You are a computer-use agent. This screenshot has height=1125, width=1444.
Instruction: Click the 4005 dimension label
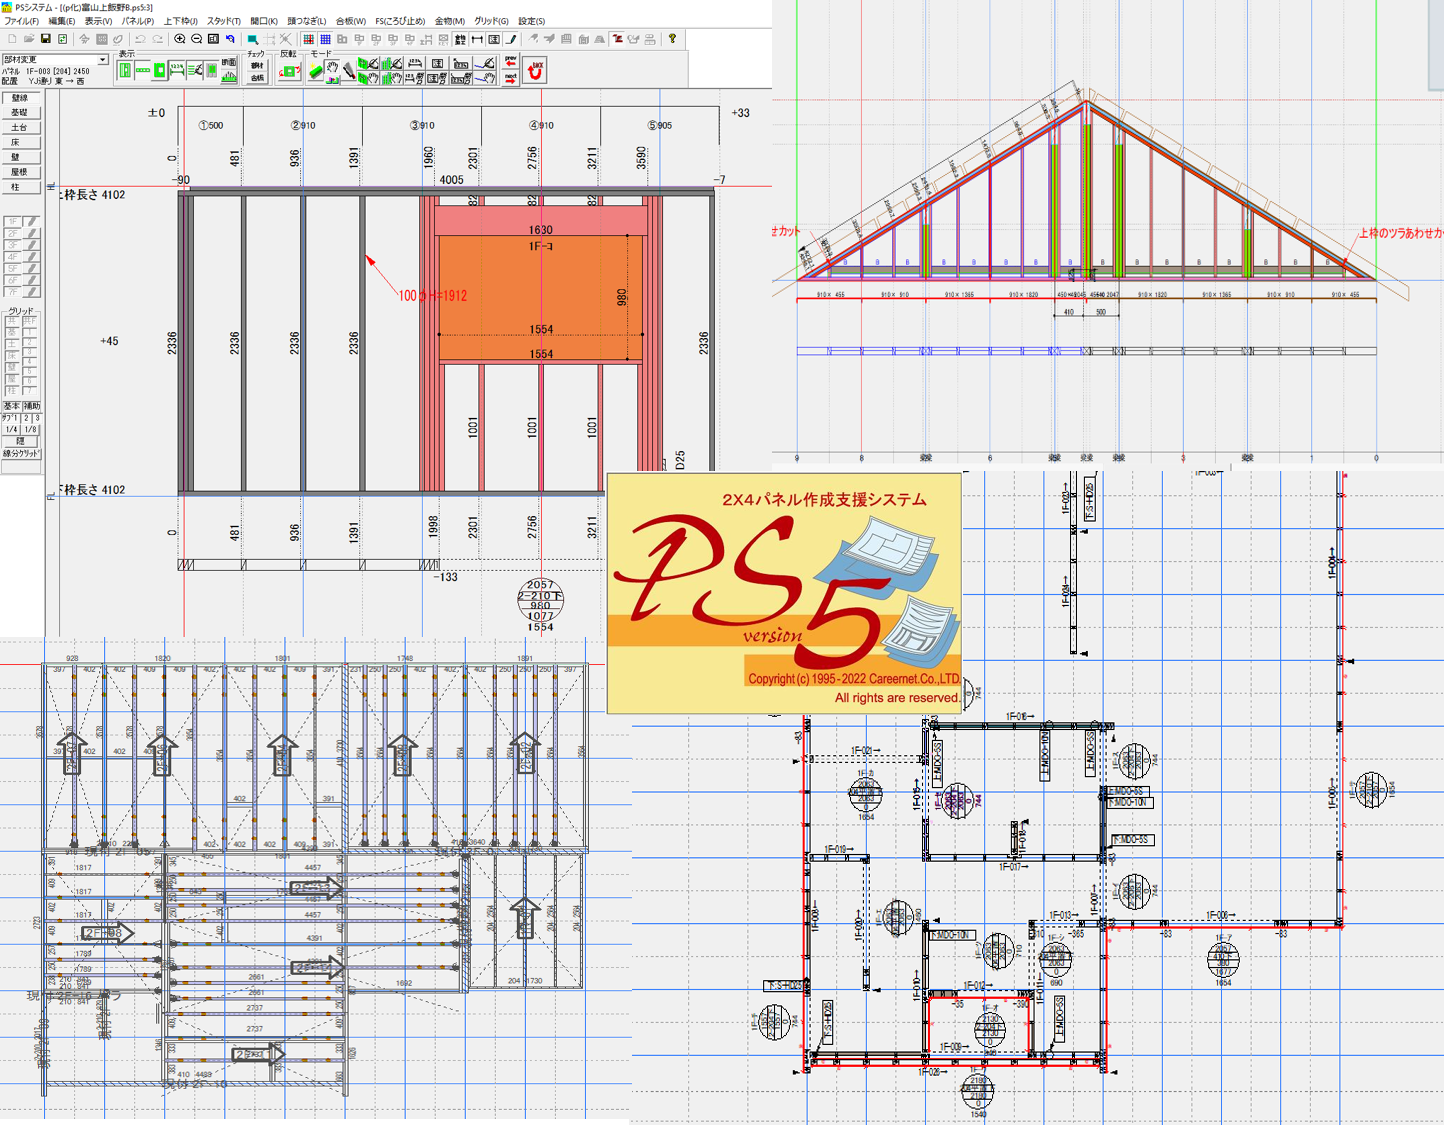[x=452, y=180]
